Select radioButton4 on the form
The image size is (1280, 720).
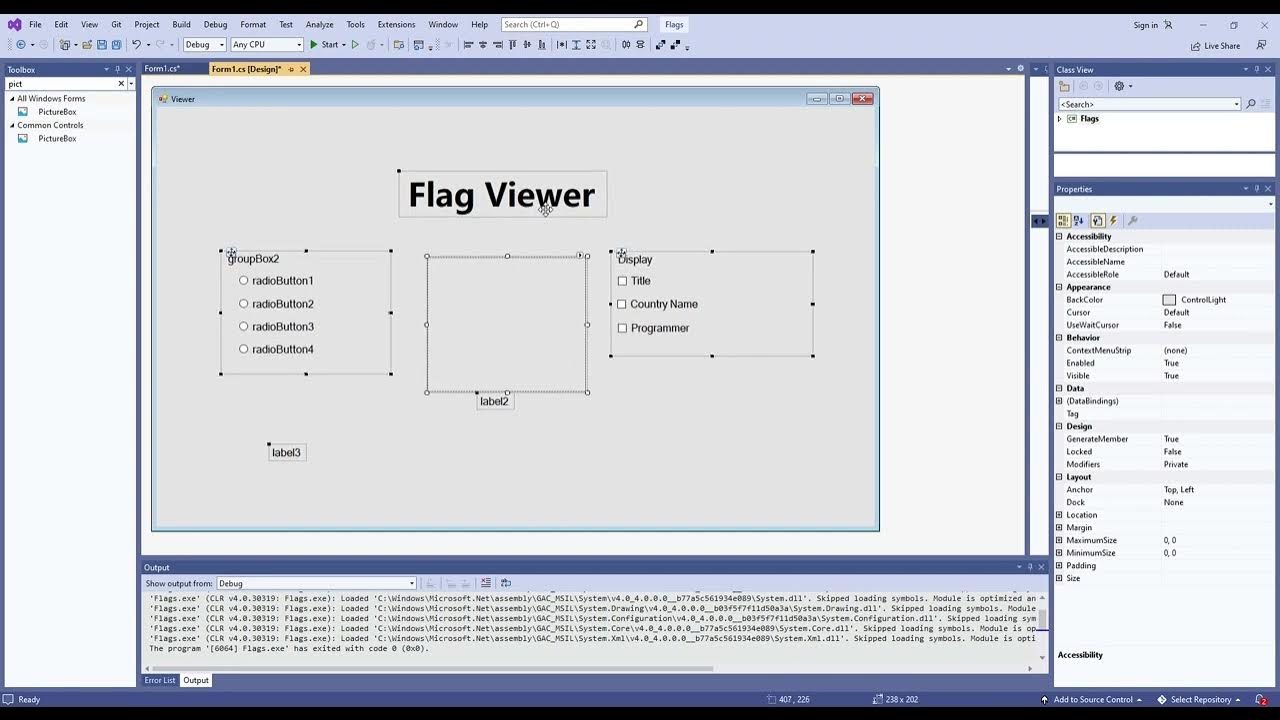276,350
